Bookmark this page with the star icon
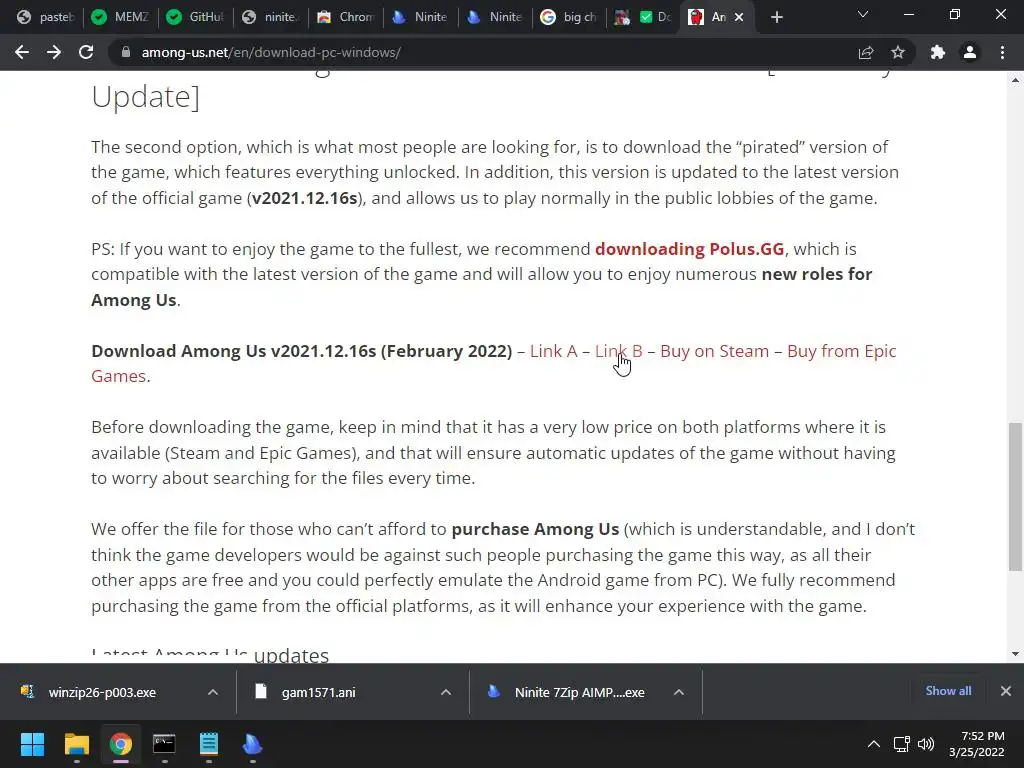Image resolution: width=1024 pixels, height=768 pixels. pos(898,52)
